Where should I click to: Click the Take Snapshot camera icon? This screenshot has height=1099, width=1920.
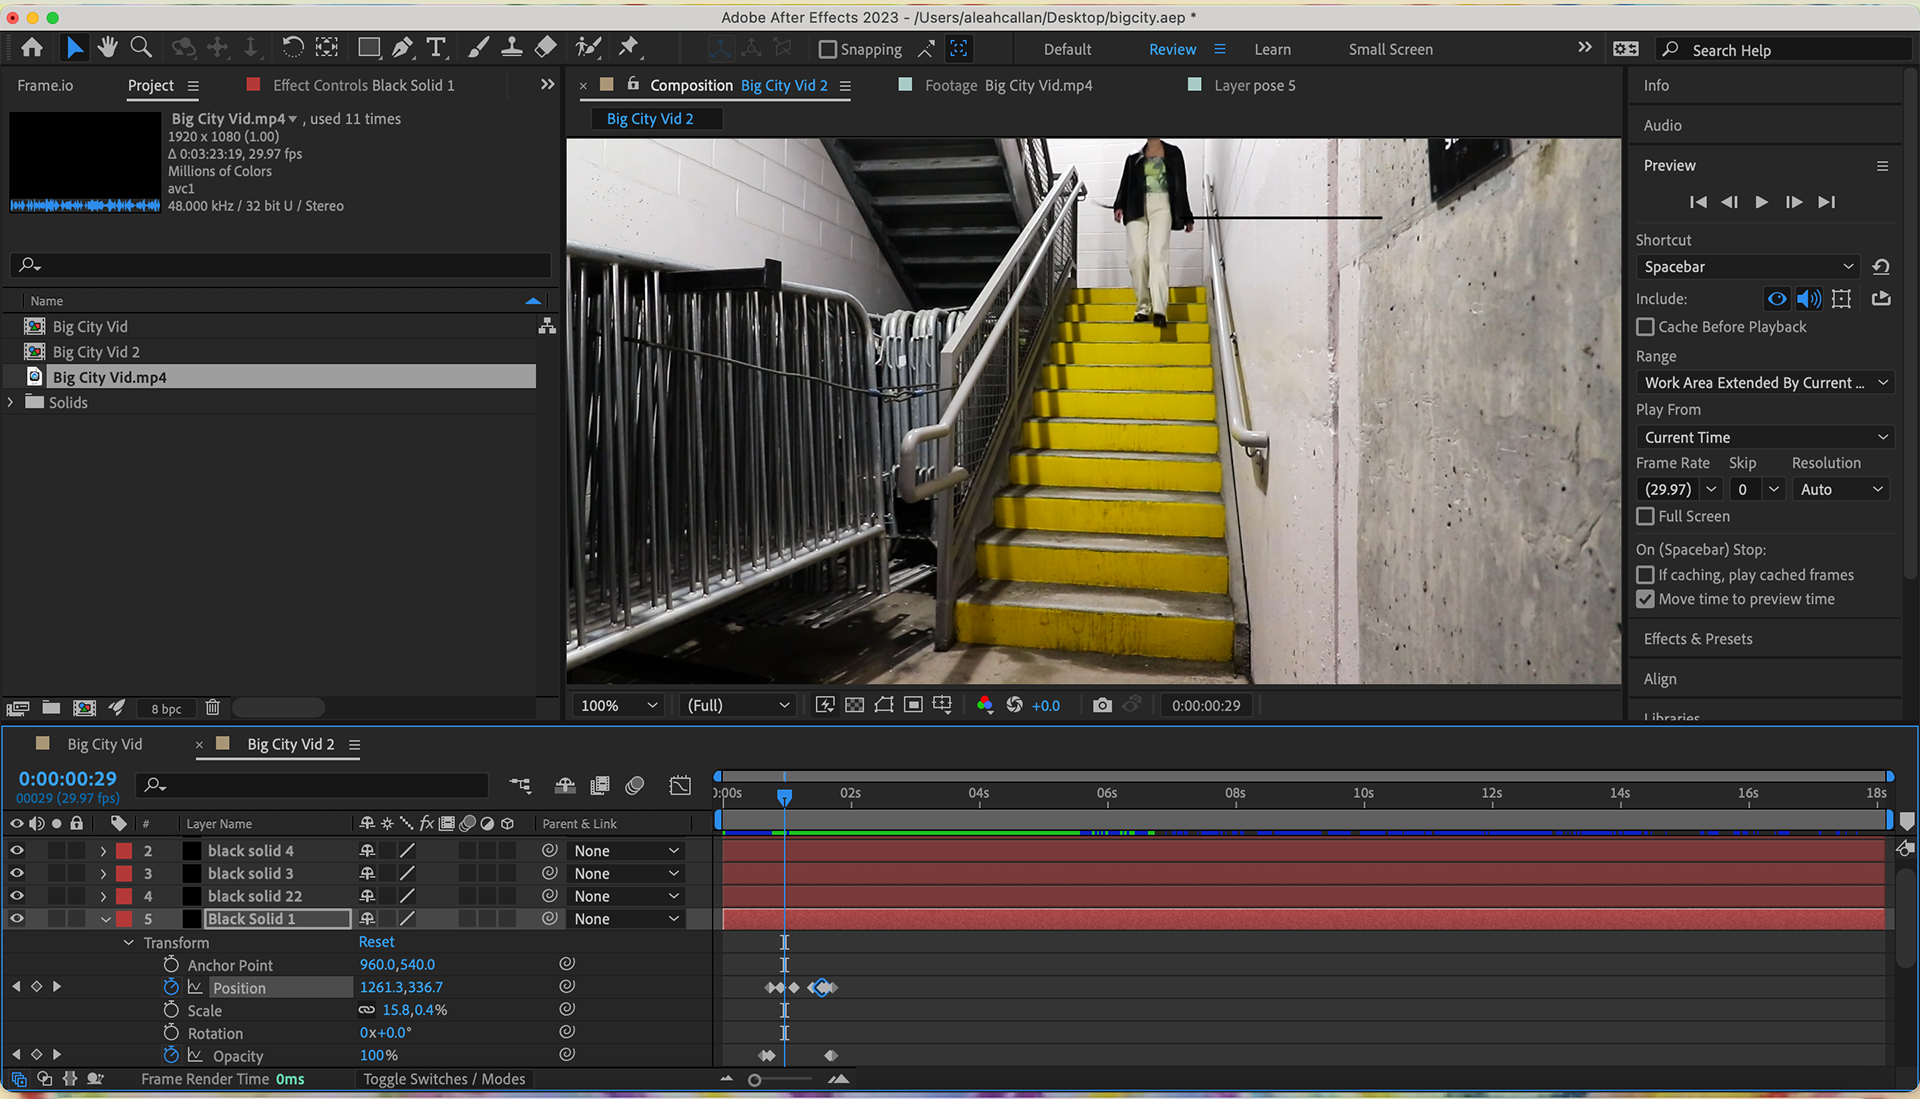(x=1102, y=705)
